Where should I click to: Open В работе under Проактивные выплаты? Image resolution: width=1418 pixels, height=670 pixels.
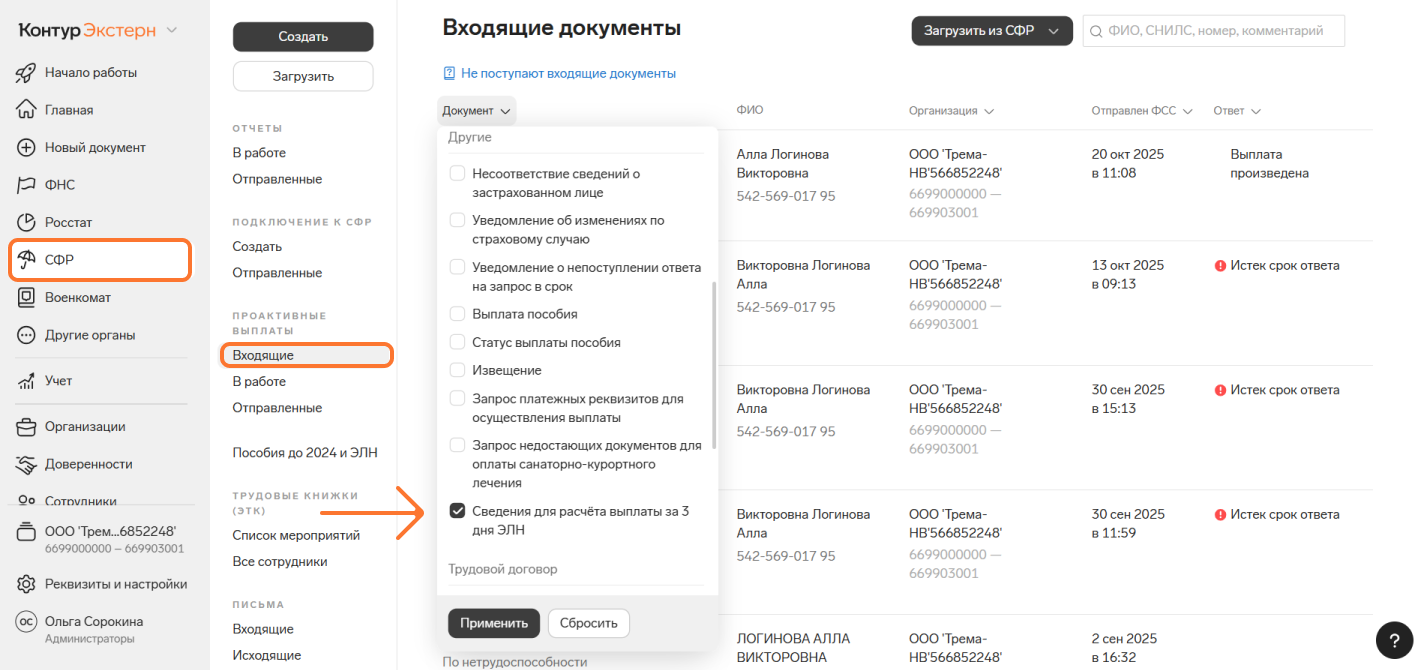pyautogui.click(x=259, y=382)
